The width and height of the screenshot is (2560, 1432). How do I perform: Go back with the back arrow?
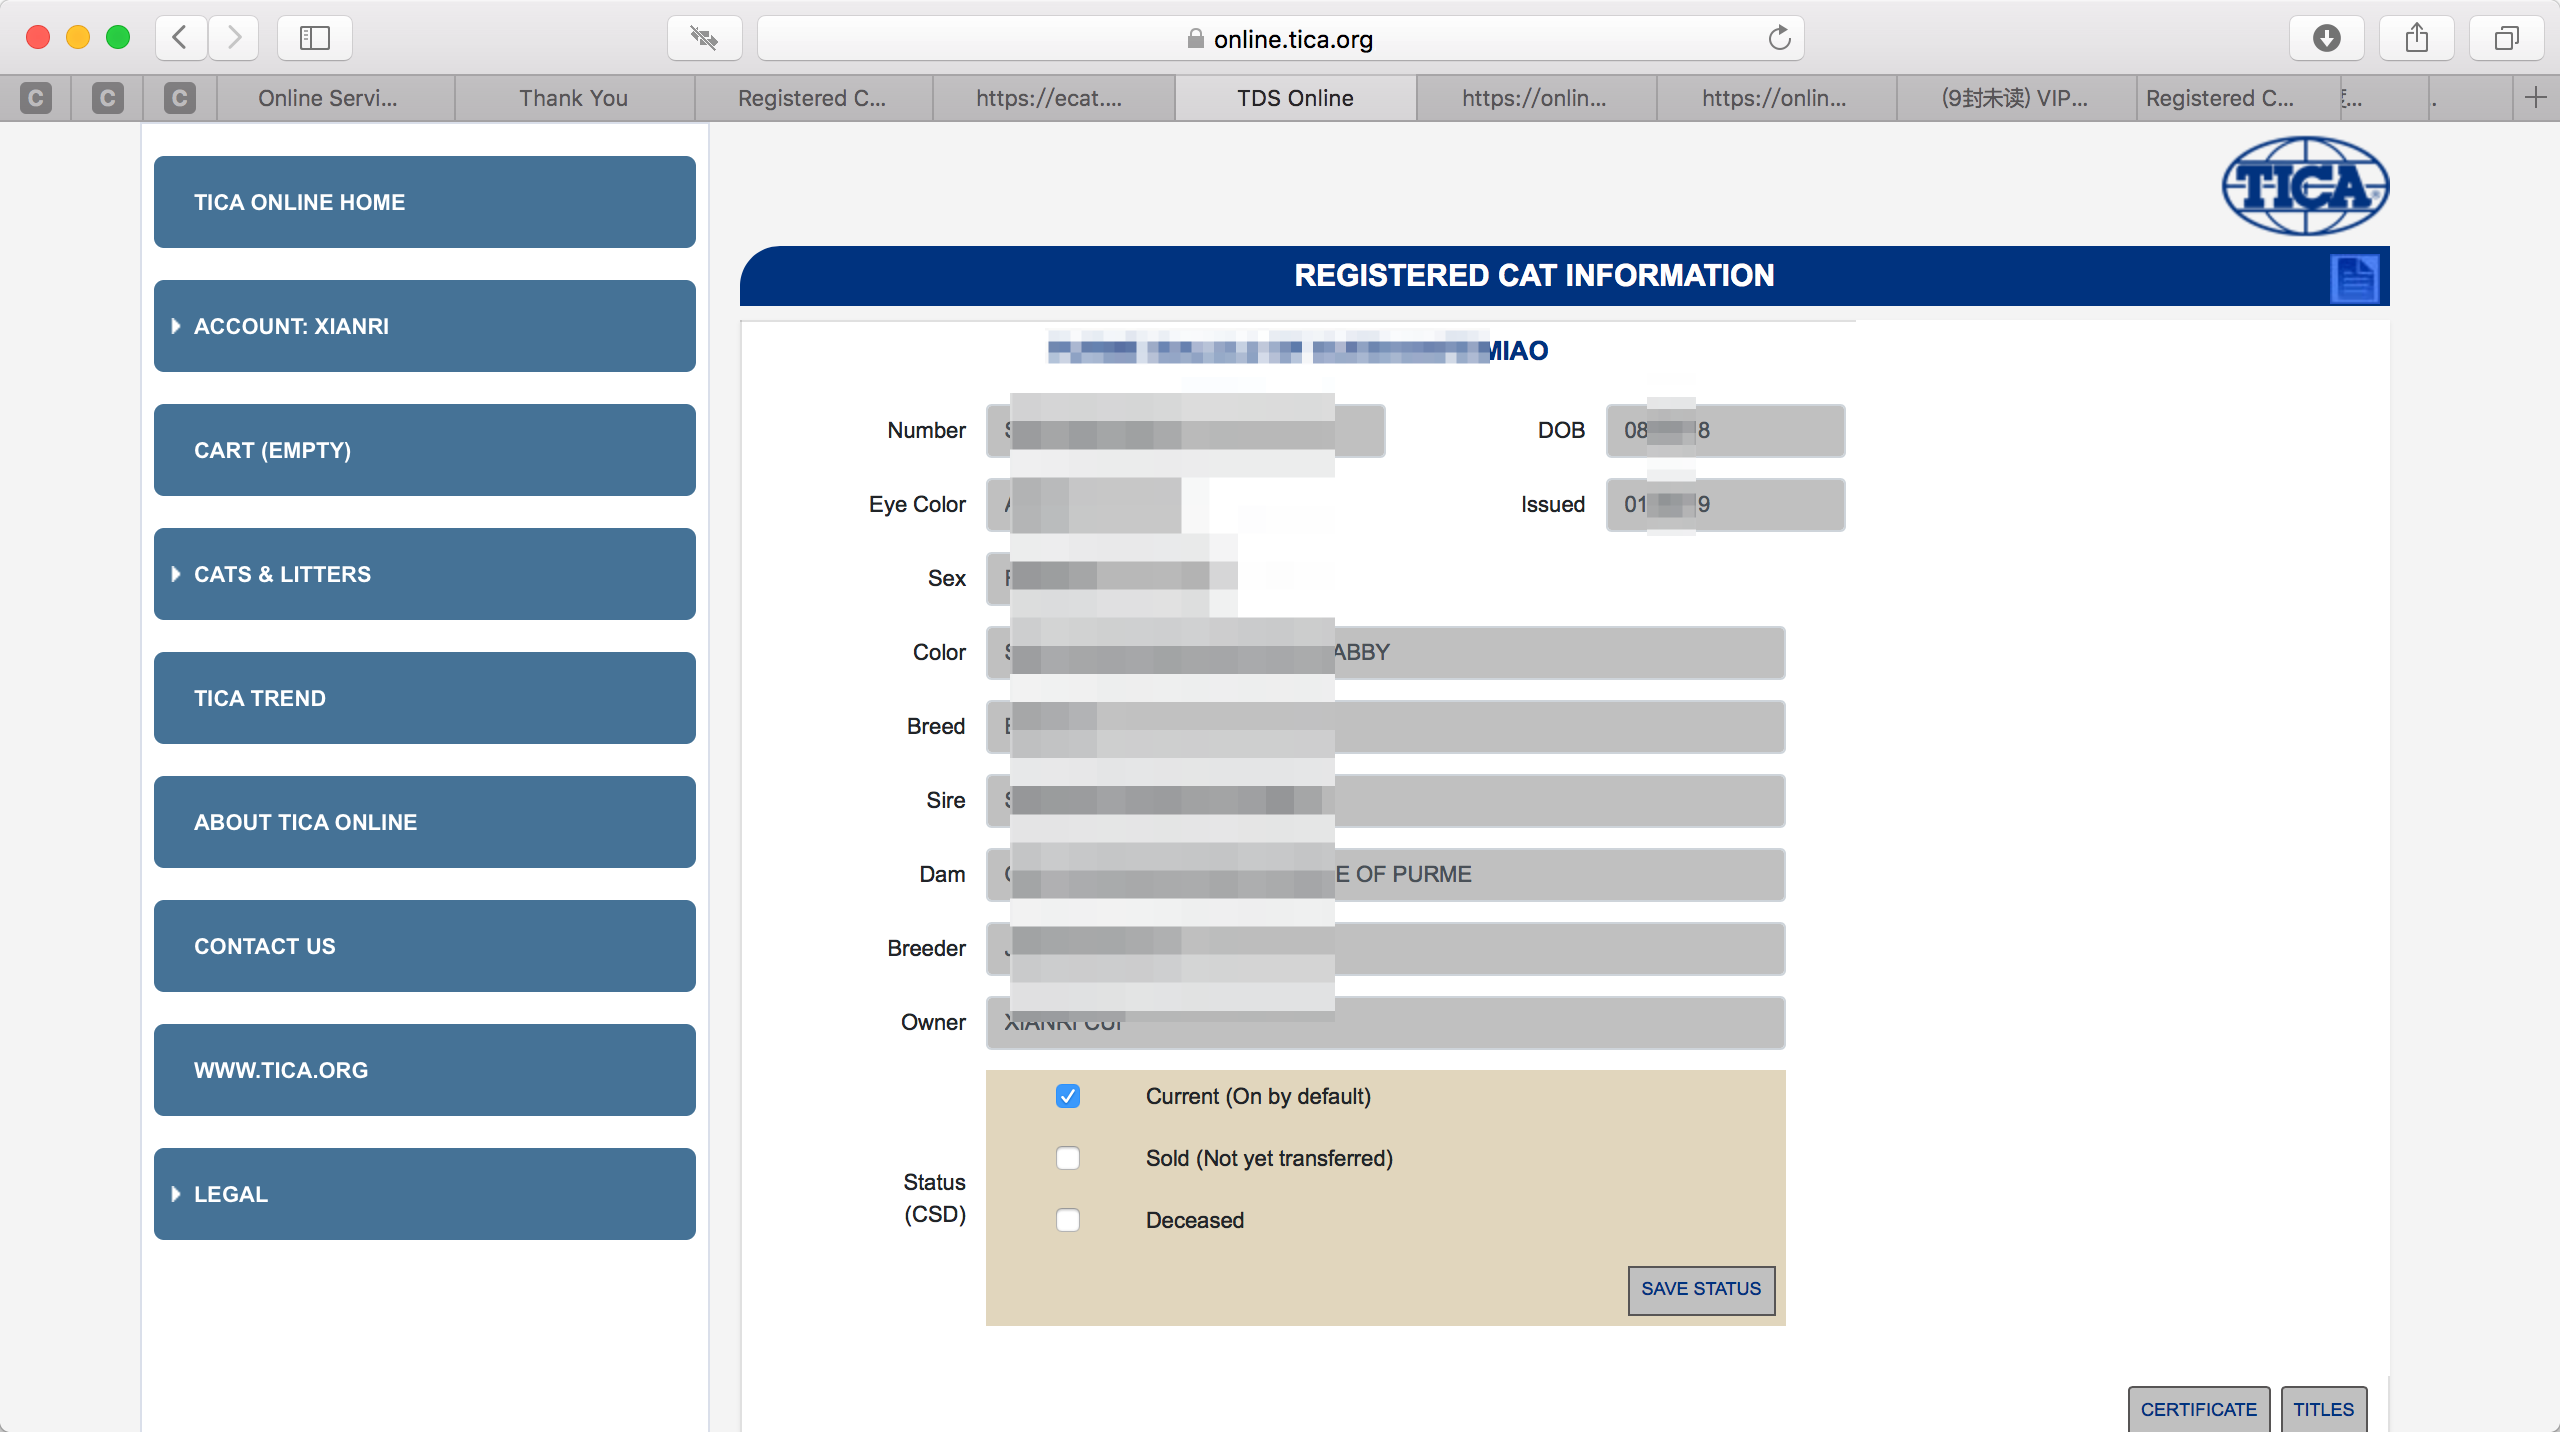[181, 38]
